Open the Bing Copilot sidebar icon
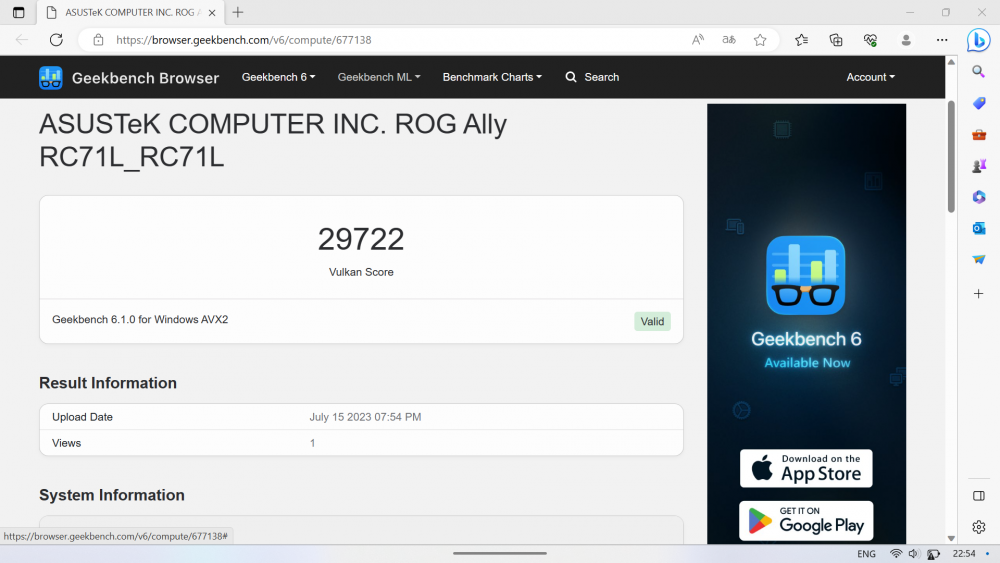 [x=978, y=40]
